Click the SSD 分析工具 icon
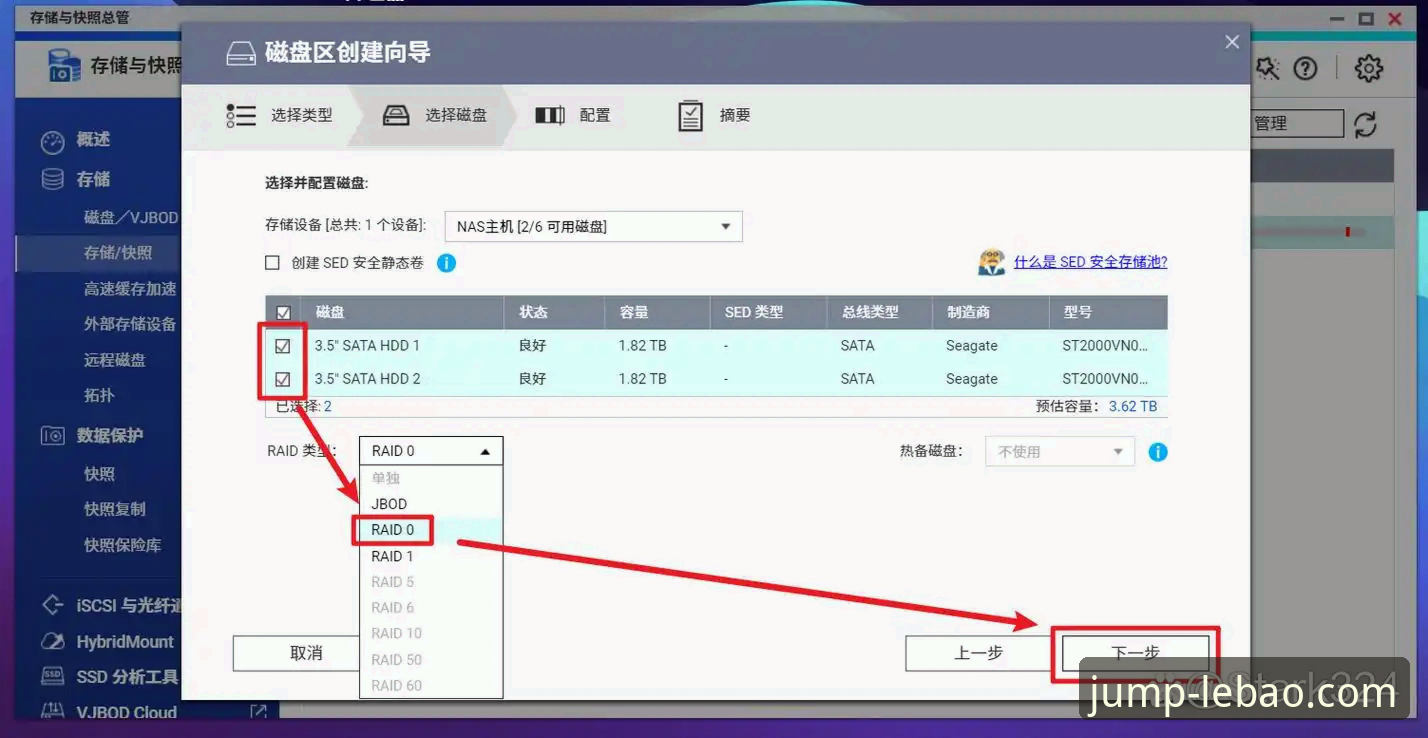The image size is (1428, 738). (52, 677)
